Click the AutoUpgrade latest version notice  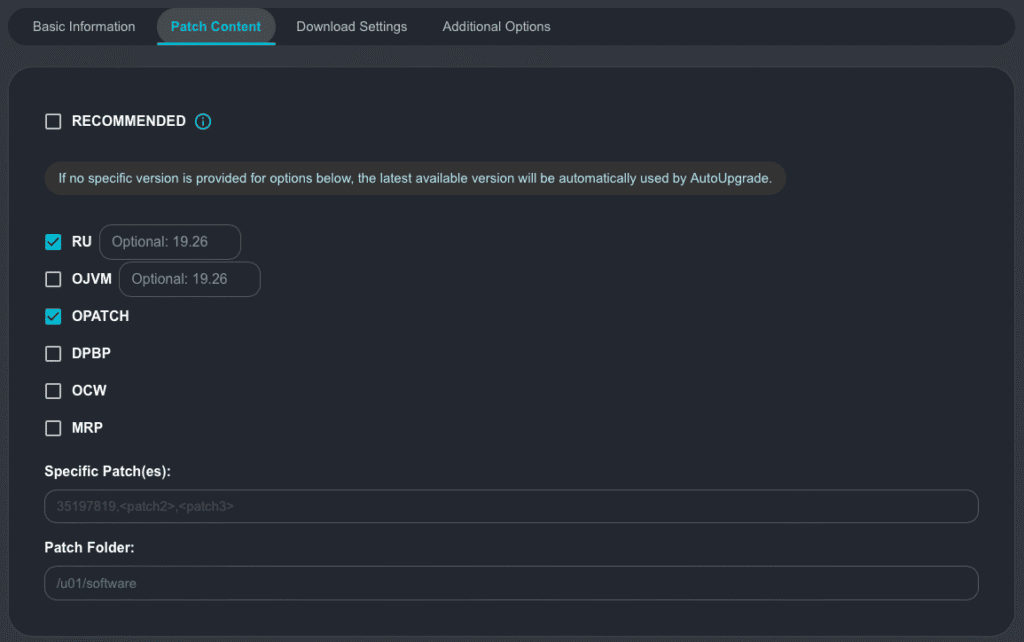pyautogui.click(x=415, y=179)
